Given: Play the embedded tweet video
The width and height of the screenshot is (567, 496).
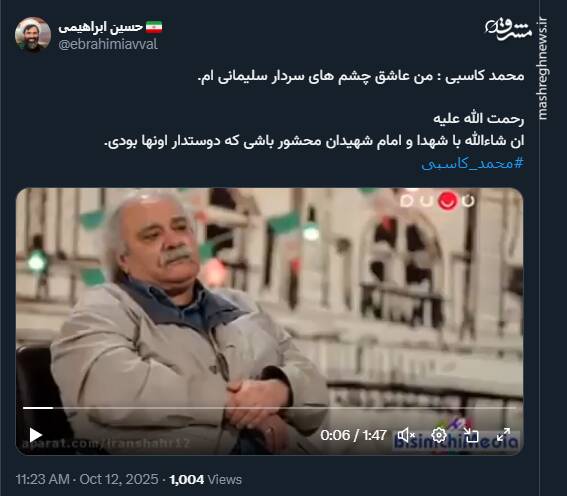Looking at the screenshot, I should [35, 435].
